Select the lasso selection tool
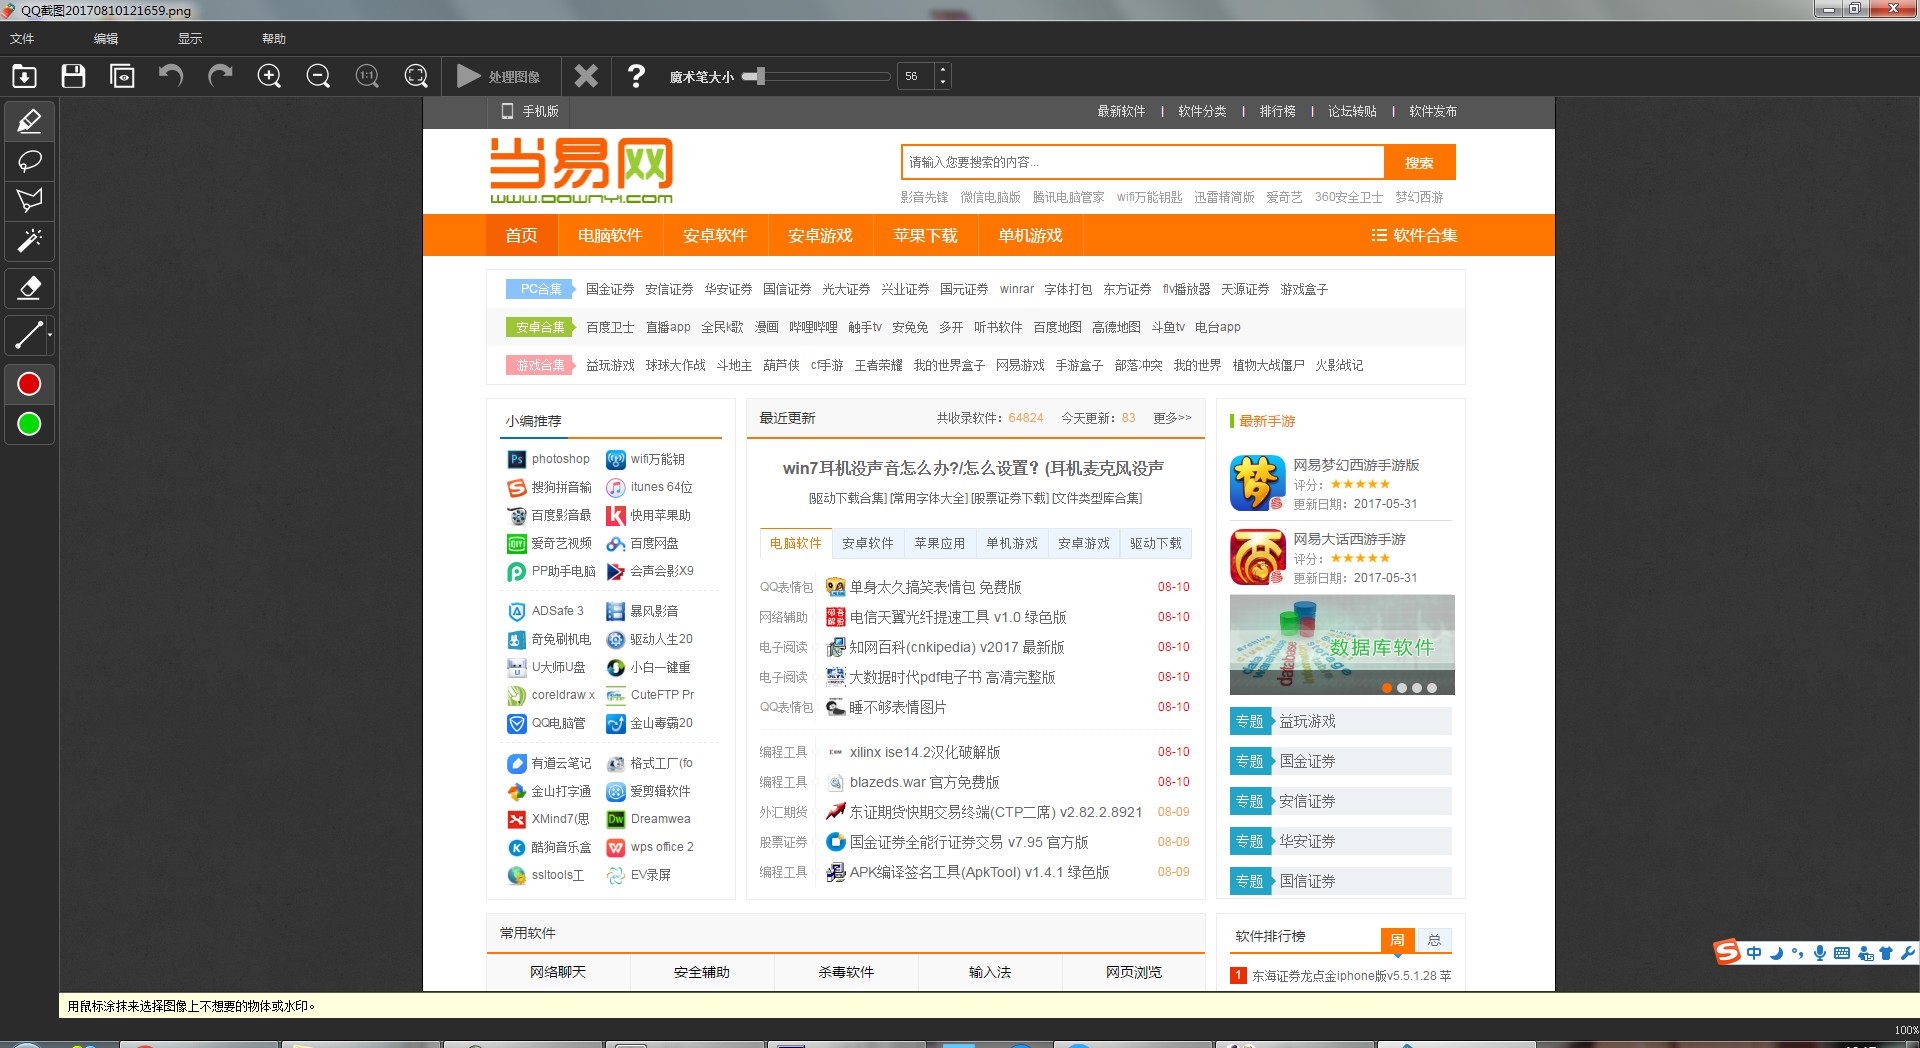 click(29, 161)
